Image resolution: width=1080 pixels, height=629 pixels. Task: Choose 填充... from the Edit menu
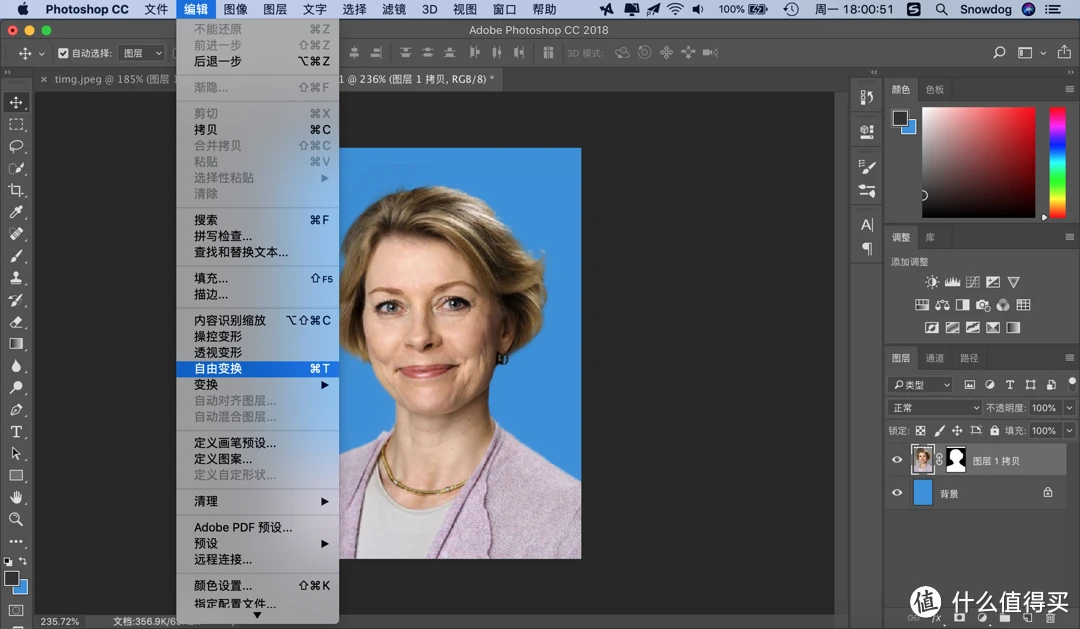[x=258, y=278]
